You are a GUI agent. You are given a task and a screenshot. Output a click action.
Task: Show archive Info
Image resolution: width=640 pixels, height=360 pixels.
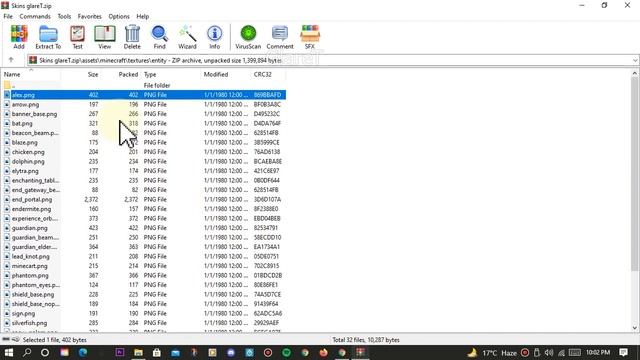(x=215, y=37)
